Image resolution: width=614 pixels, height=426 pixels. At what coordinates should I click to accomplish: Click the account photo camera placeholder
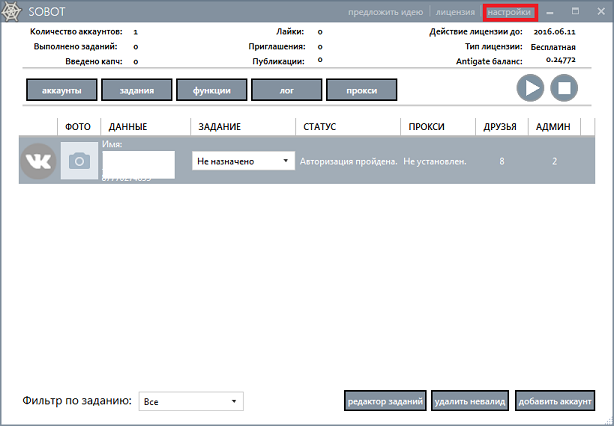[79, 161]
